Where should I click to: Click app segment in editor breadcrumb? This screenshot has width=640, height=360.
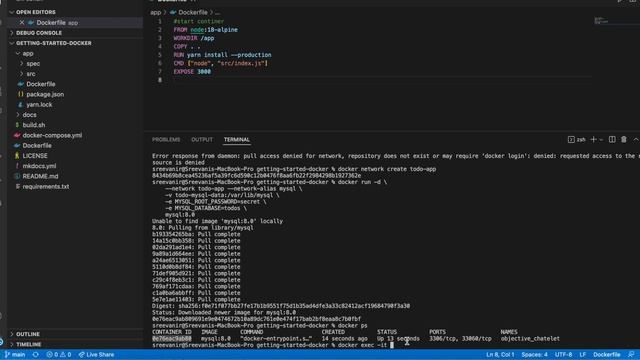point(156,13)
